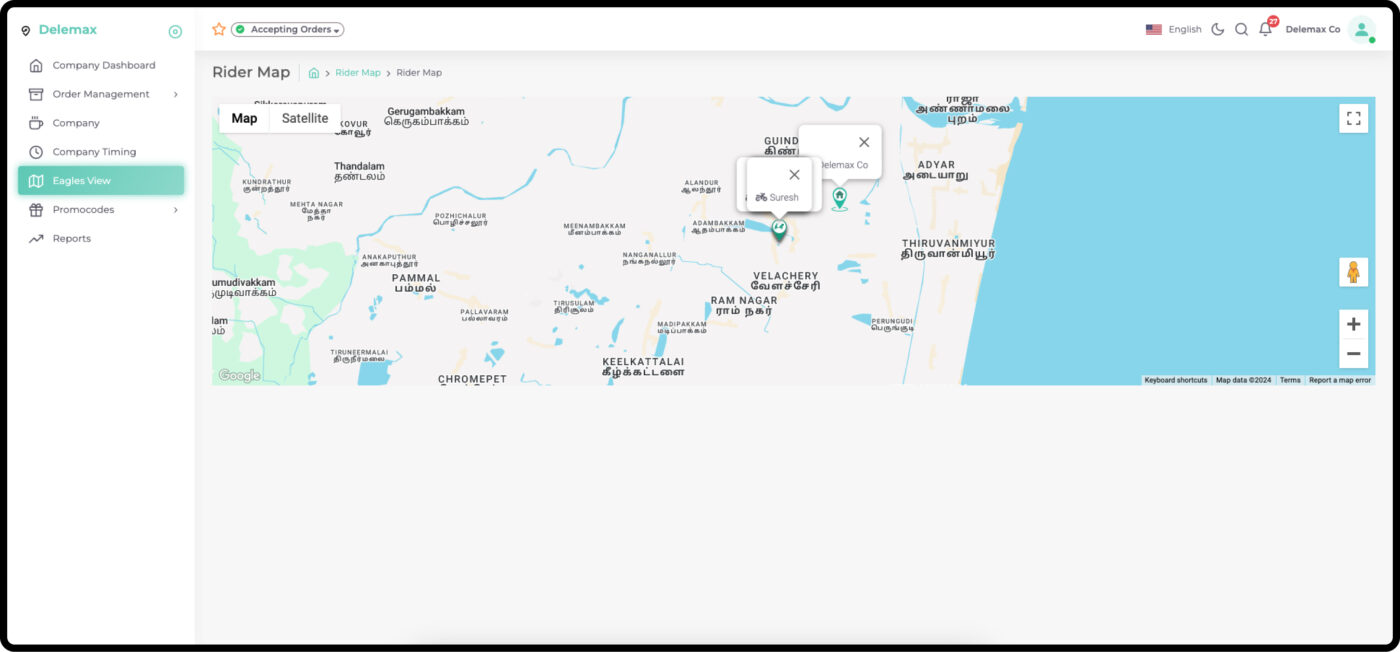Toggle dark mode with moon icon

pyautogui.click(x=1217, y=29)
